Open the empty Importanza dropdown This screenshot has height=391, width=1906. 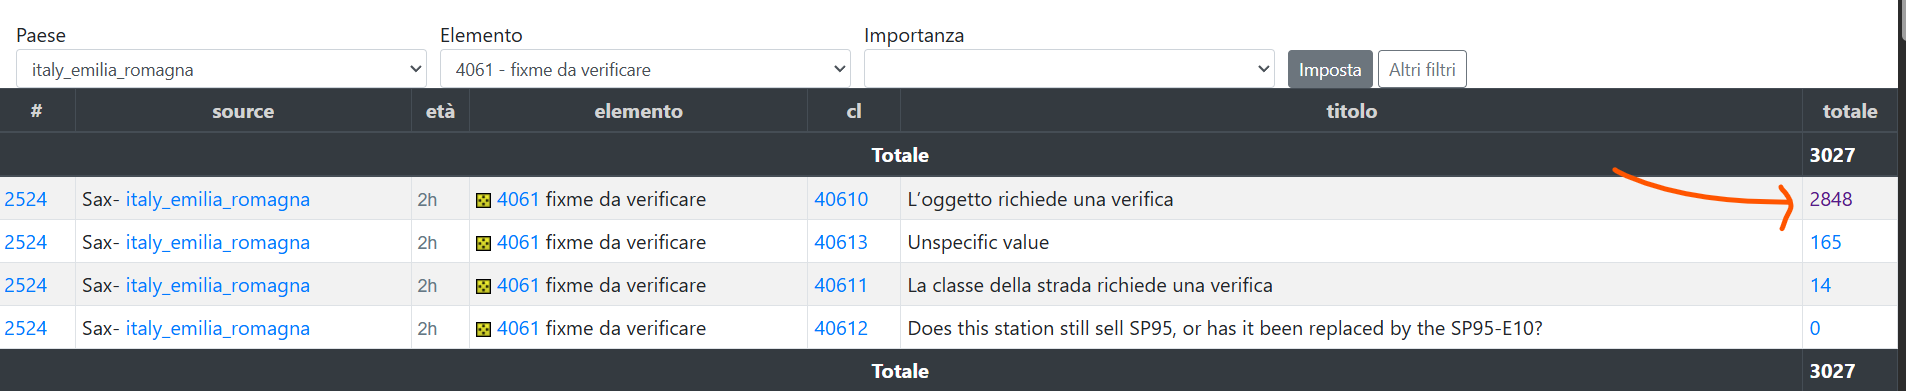(x=1069, y=69)
